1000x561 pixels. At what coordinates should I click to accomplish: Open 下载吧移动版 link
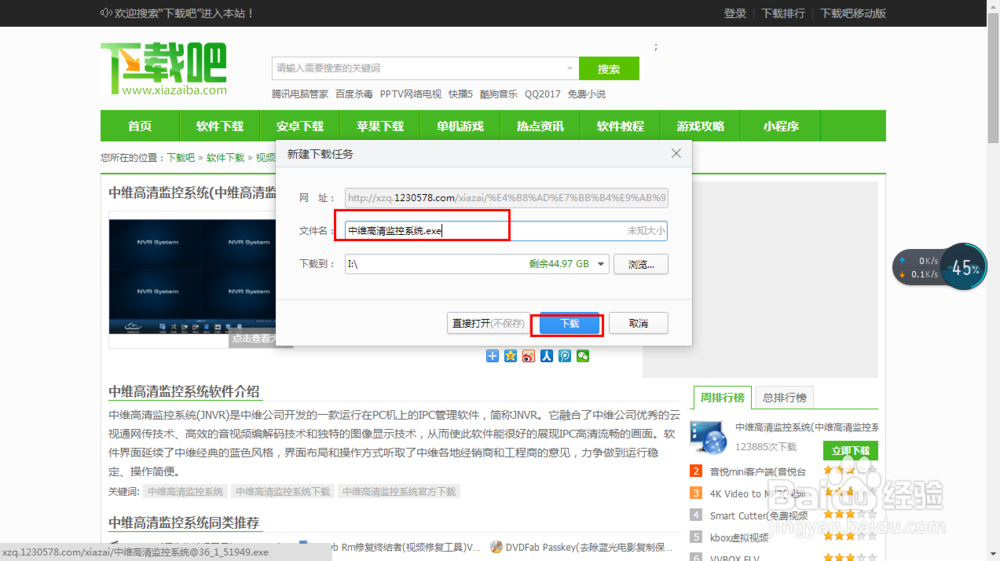[x=853, y=13]
